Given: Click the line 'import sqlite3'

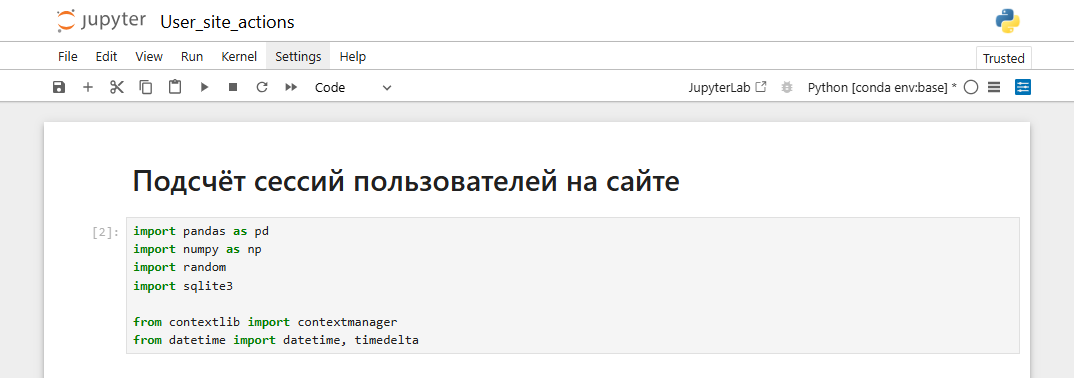Looking at the screenshot, I should [x=183, y=286].
